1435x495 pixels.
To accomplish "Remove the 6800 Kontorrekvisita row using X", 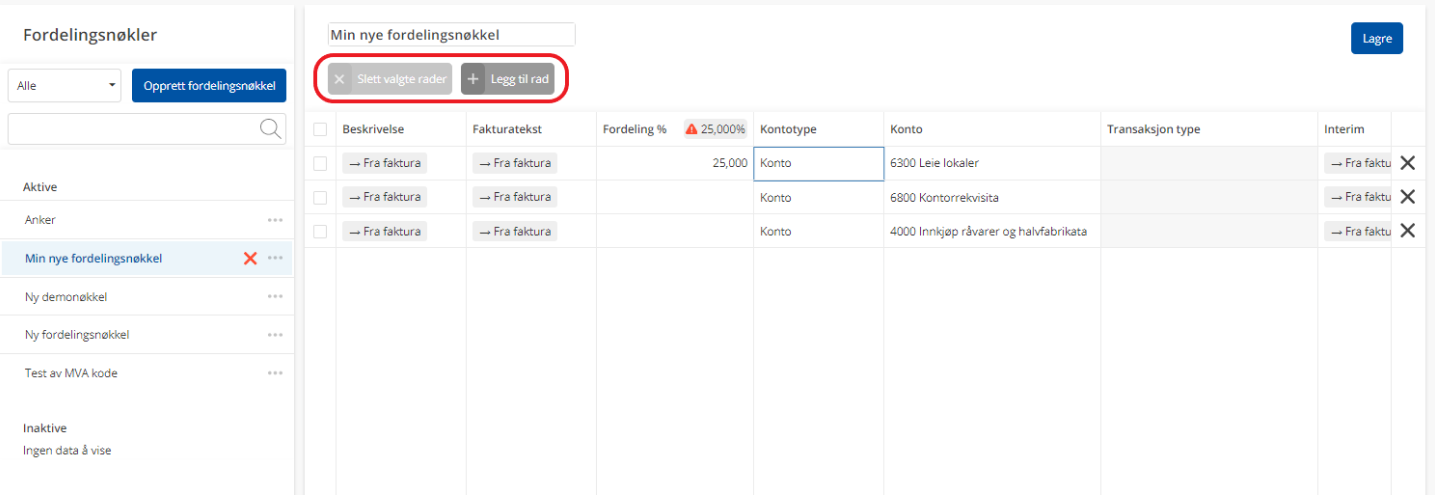I will 1407,197.
